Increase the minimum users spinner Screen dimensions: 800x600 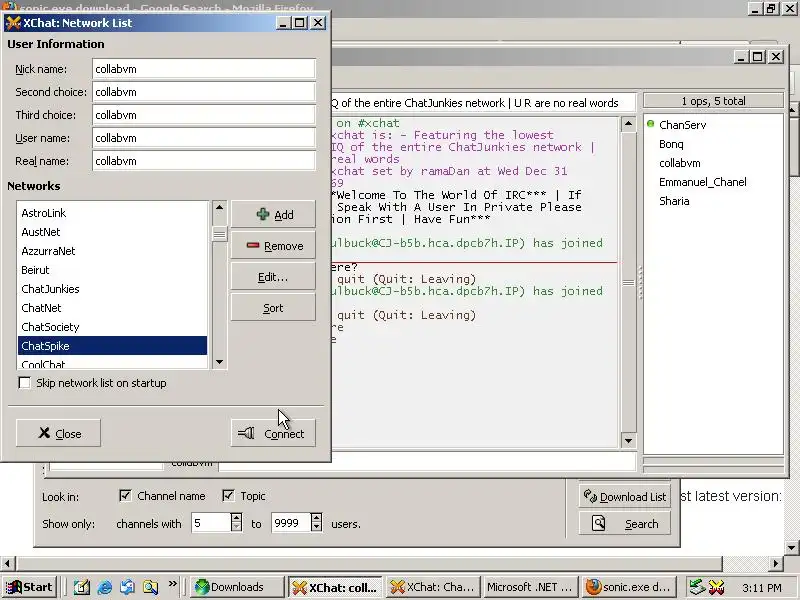point(236,518)
